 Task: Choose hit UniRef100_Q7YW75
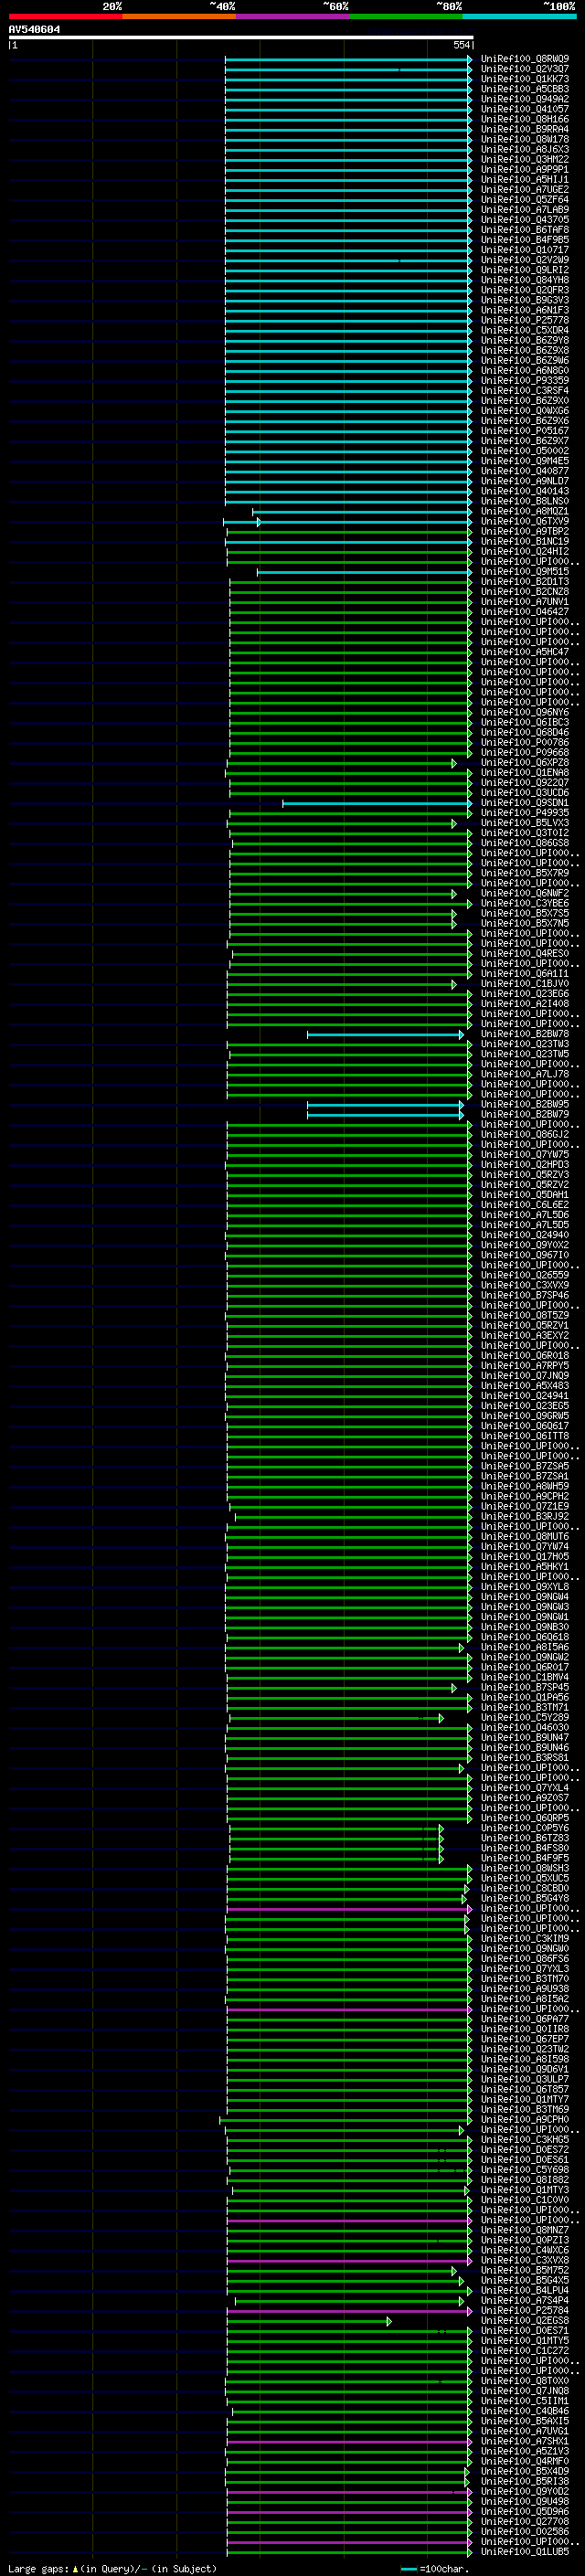(x=525, y=1155)
